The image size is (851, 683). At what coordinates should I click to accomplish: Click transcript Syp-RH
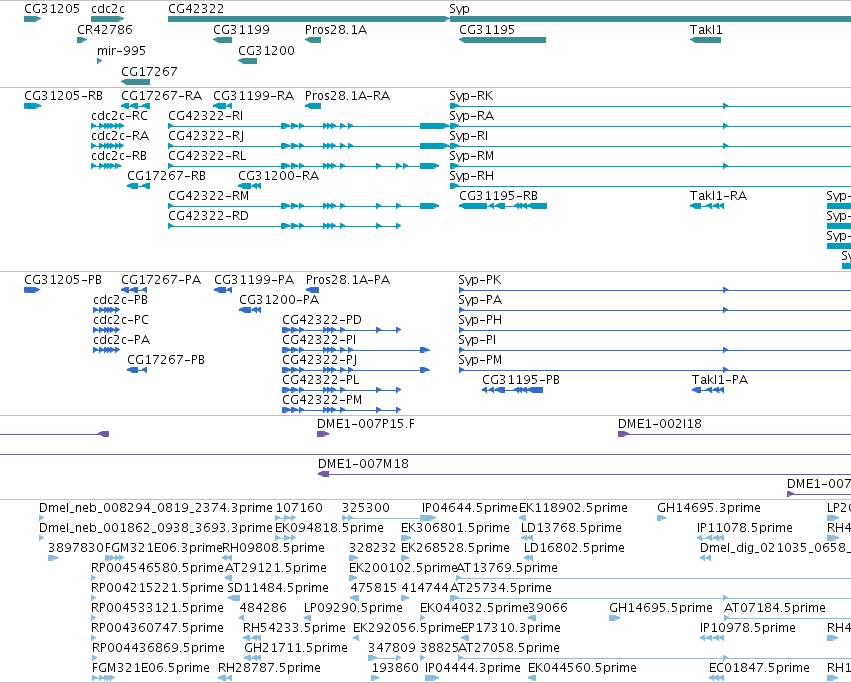click(x=471, y=176)
